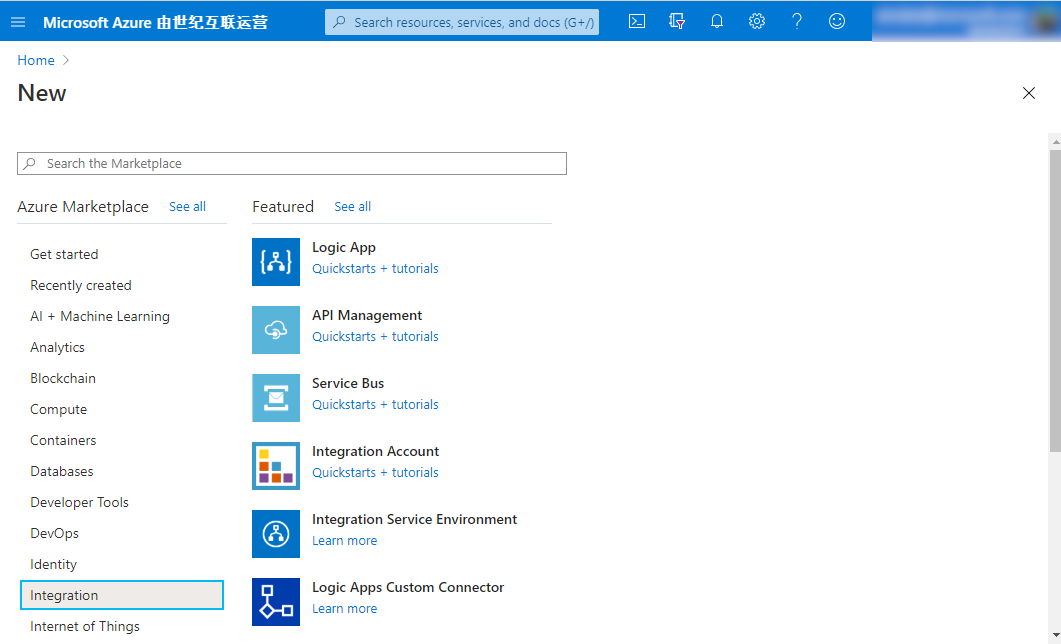The height and width of the screenshot is (644, 1061).
Task: Click the Service Bus icon
Action: [x=276, y=398]
